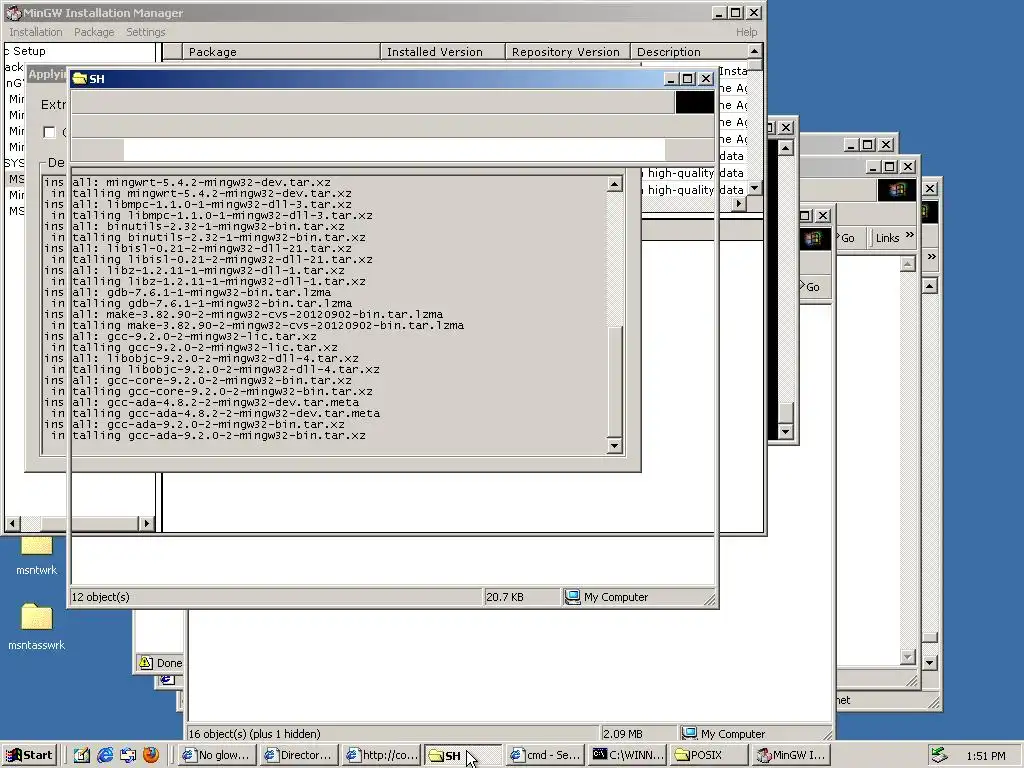This screenshot has width=1024, height=768.
Task: Click the black console window scroll-down arrow
Action: 786,432
